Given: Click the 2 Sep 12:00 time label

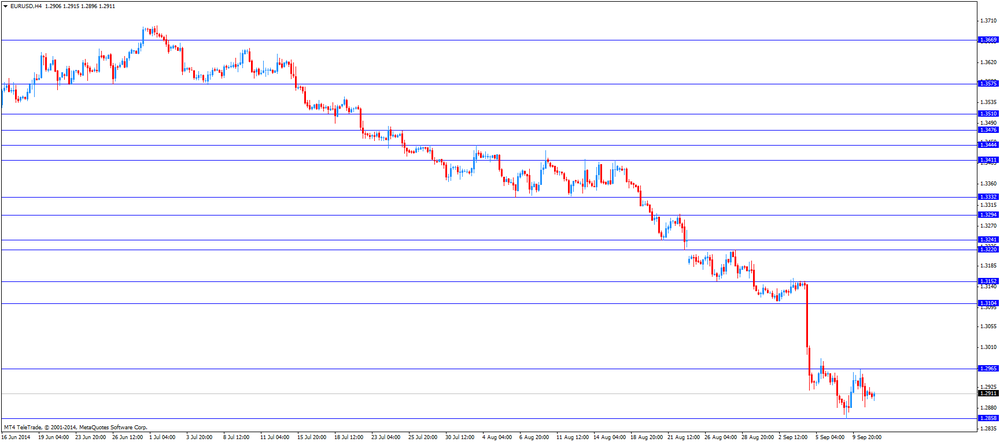Looking at the screenshot, I should coord(792,438).
